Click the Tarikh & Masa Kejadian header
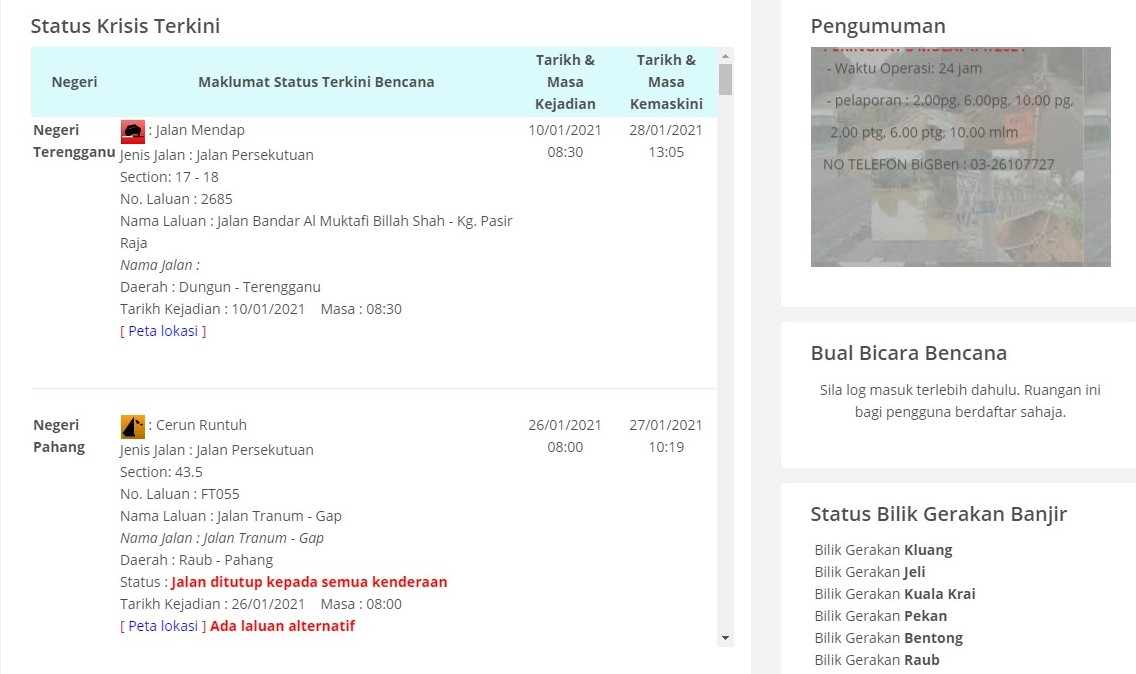This screenshot has height=674, width=1136. click(565, 82)
